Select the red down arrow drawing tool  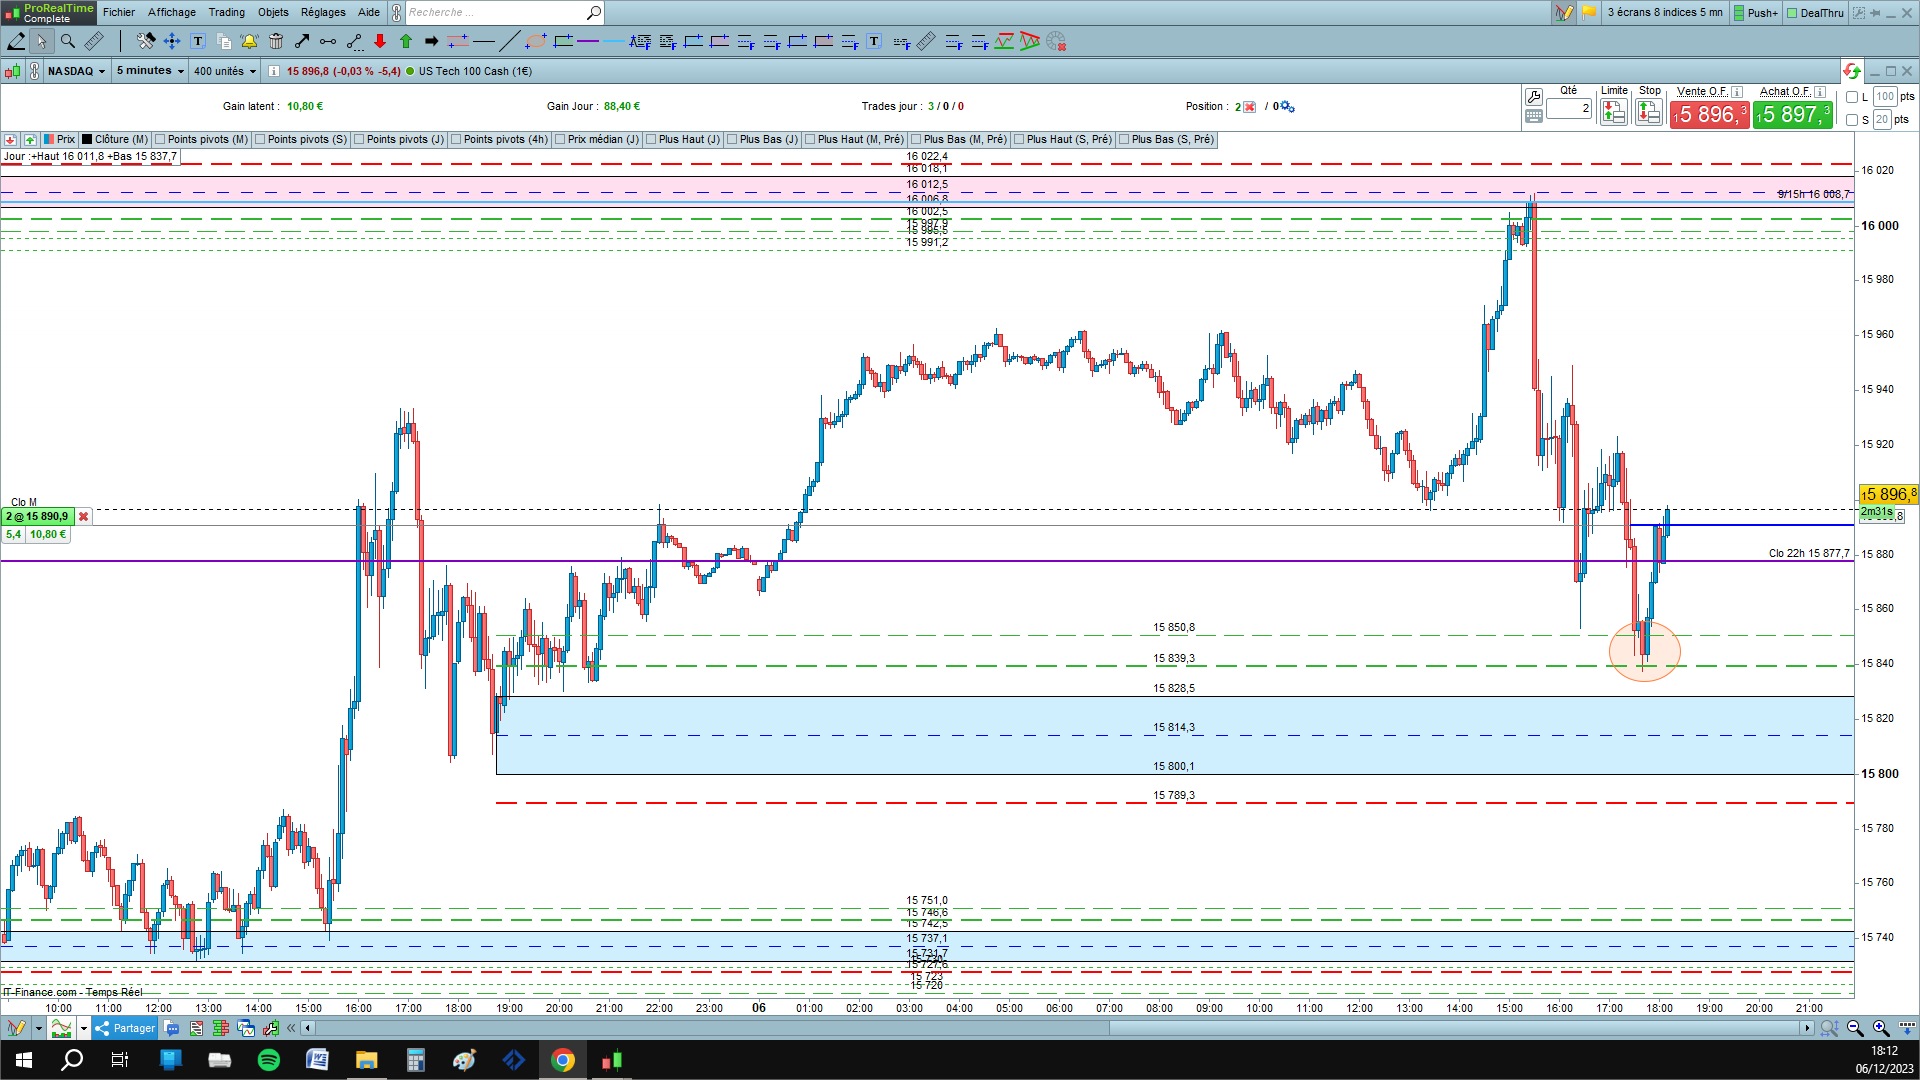[x=380, y=41]
